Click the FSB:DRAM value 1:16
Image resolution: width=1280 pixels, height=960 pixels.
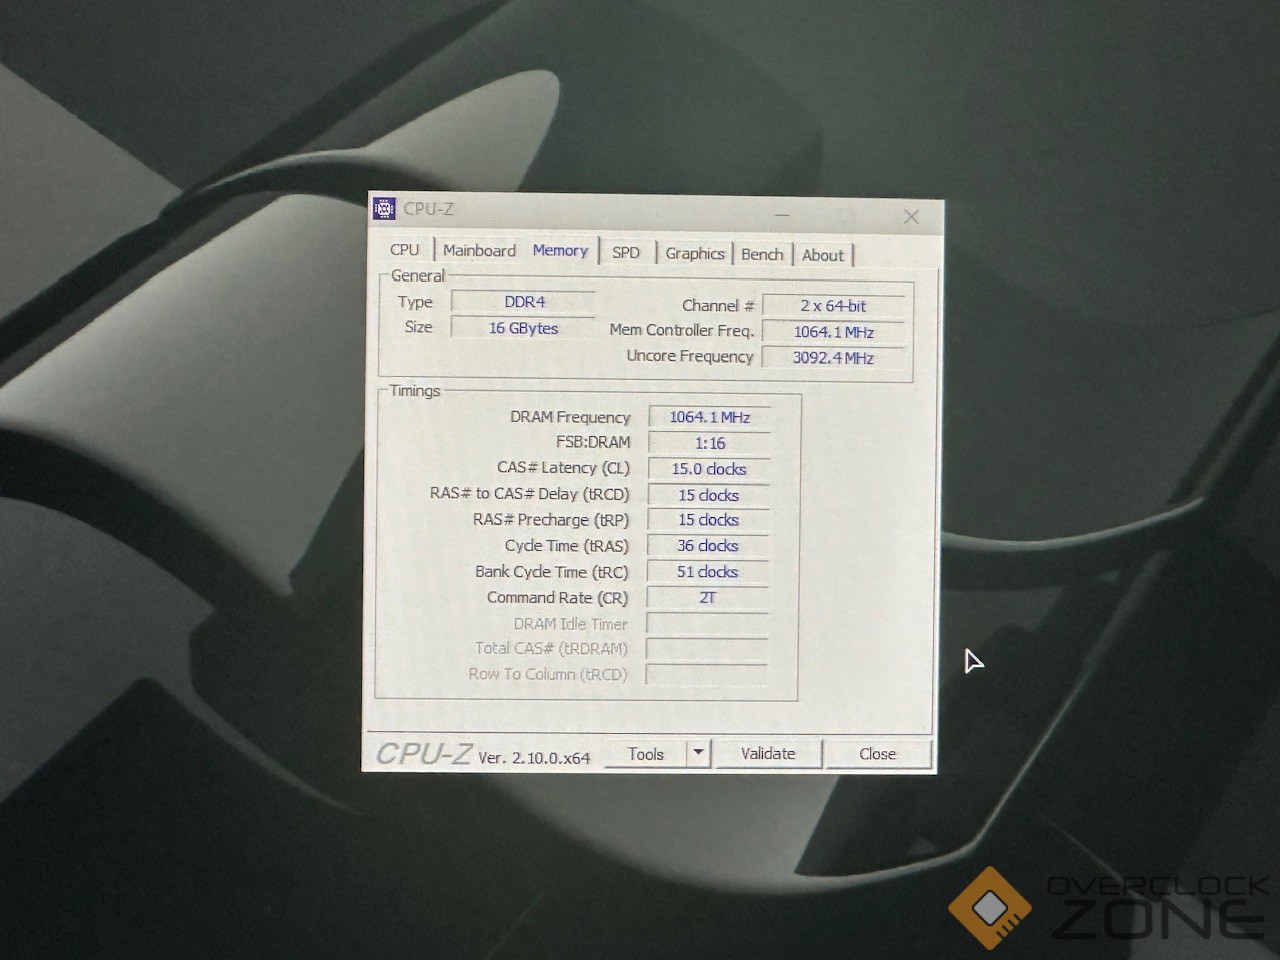coord(709,443)
